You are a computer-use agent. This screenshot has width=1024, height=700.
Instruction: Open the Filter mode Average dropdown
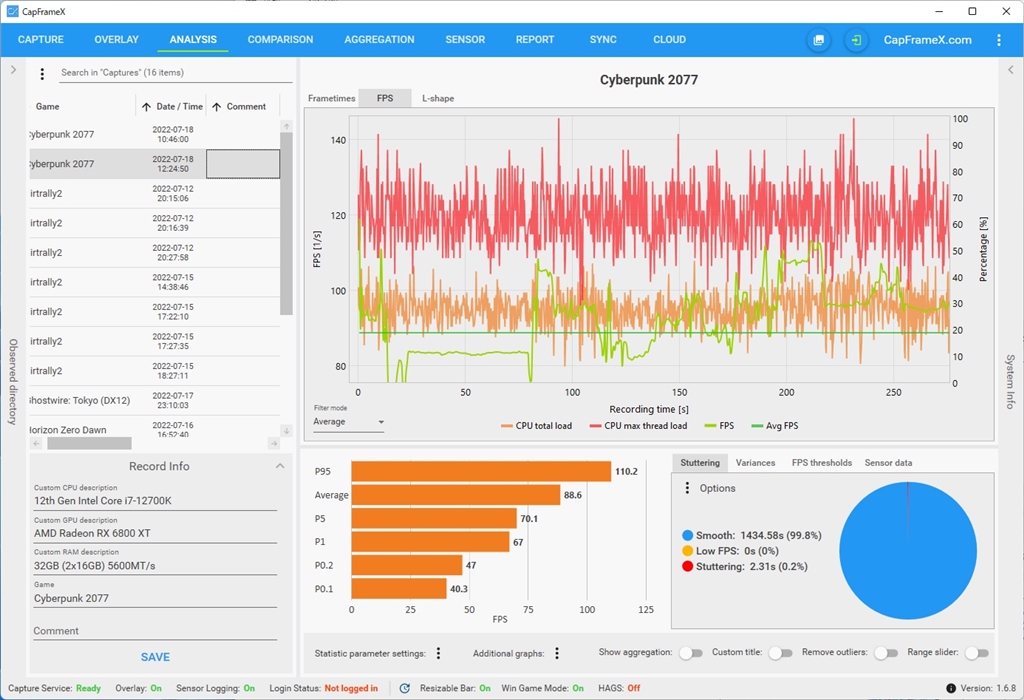[x=348, y=422]
